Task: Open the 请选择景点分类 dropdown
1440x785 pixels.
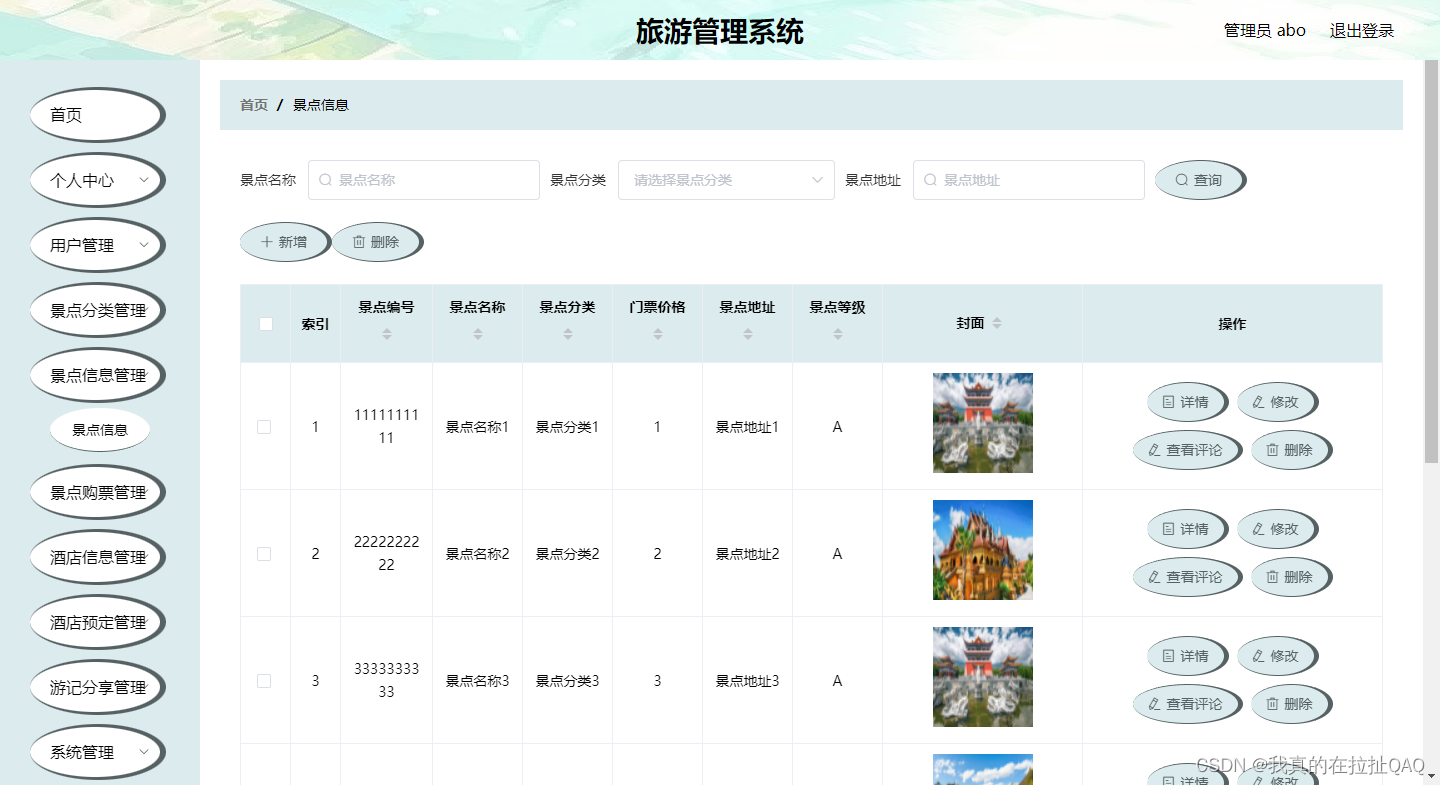Action: point(726,180)
